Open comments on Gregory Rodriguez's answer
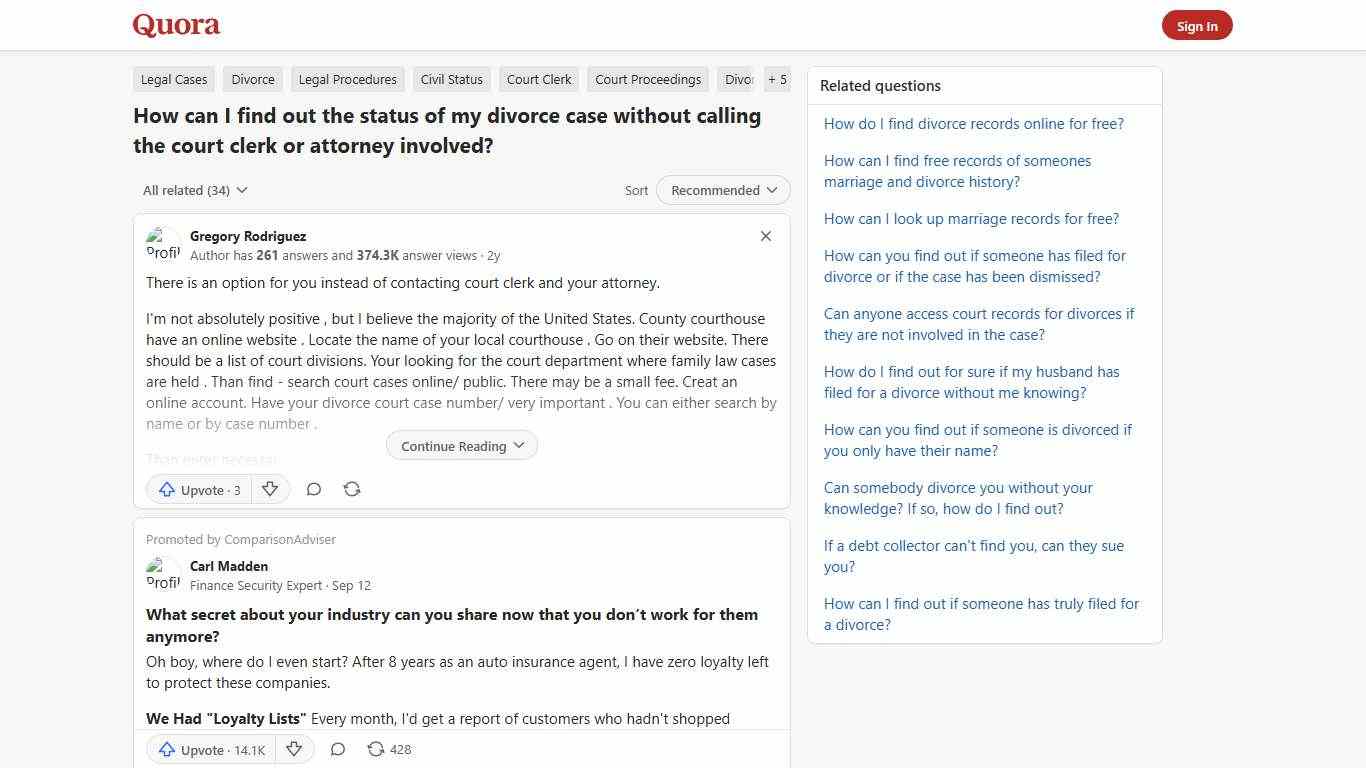 coord(314,489)
